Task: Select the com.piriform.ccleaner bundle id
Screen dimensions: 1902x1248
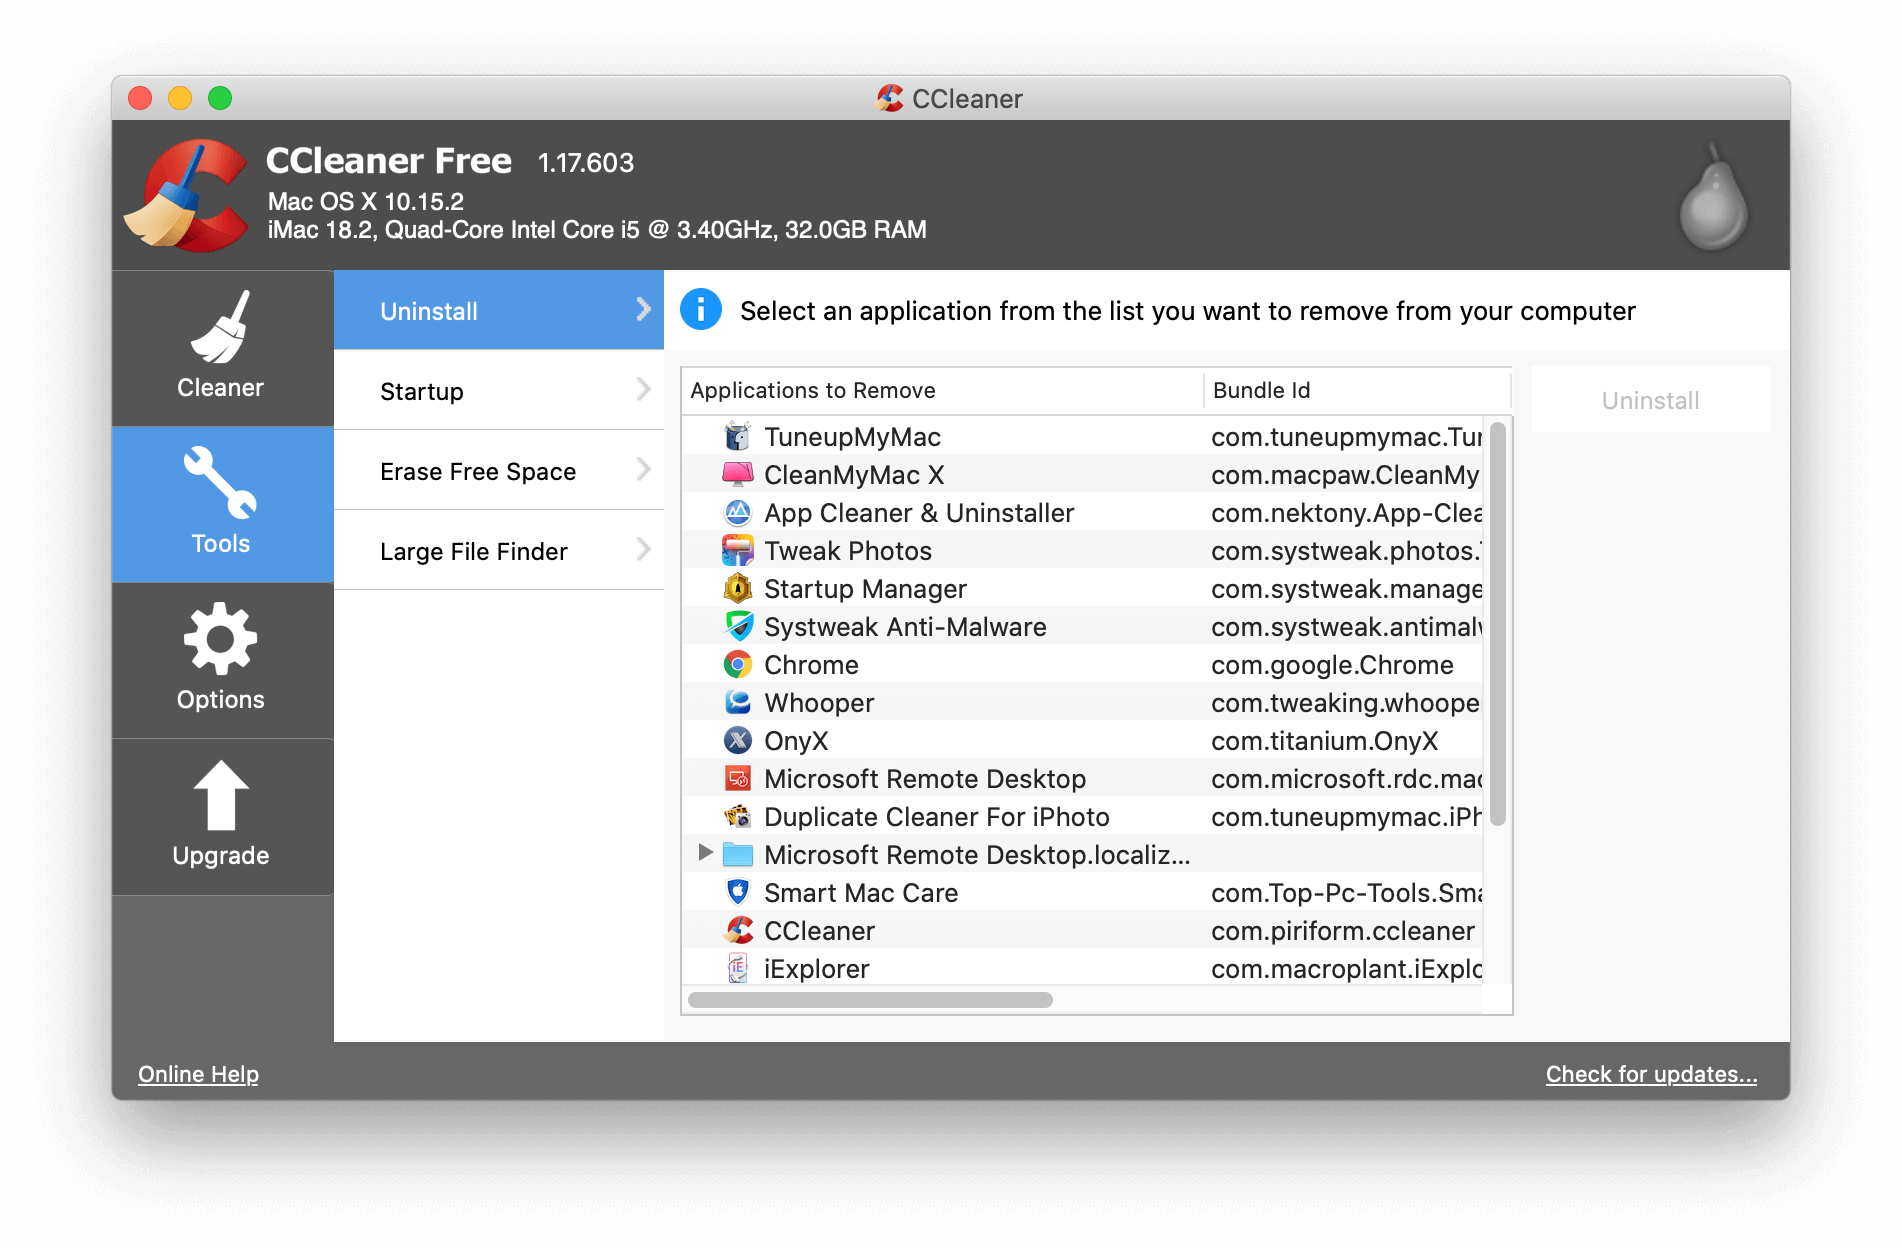Action: pos(1342,930)
